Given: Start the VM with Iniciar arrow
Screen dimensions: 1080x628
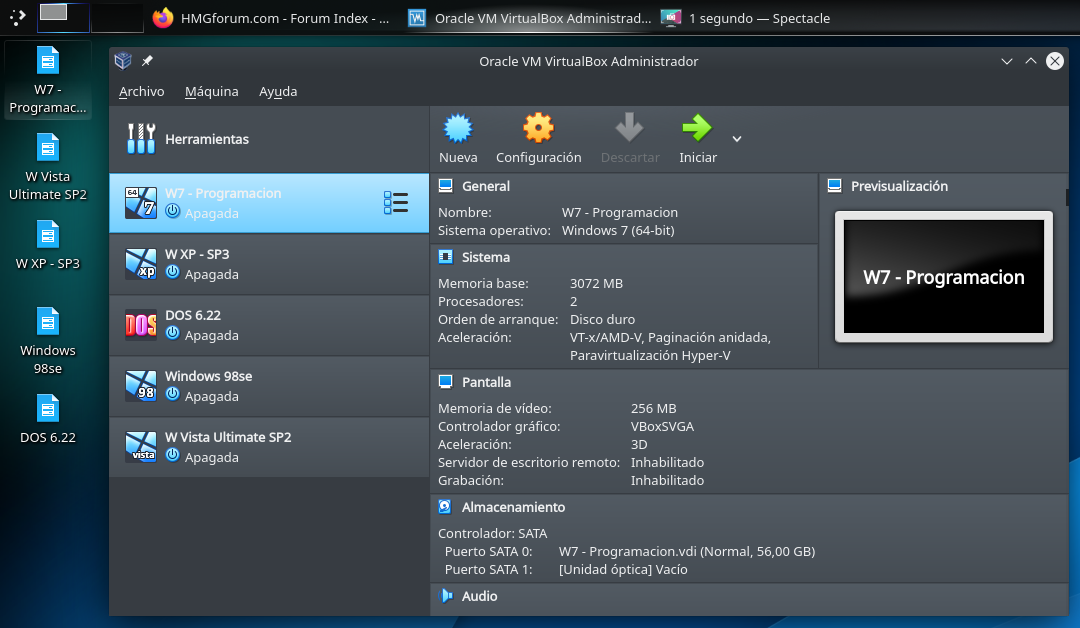Looking at the screenshot, I should tap(697, 128).
